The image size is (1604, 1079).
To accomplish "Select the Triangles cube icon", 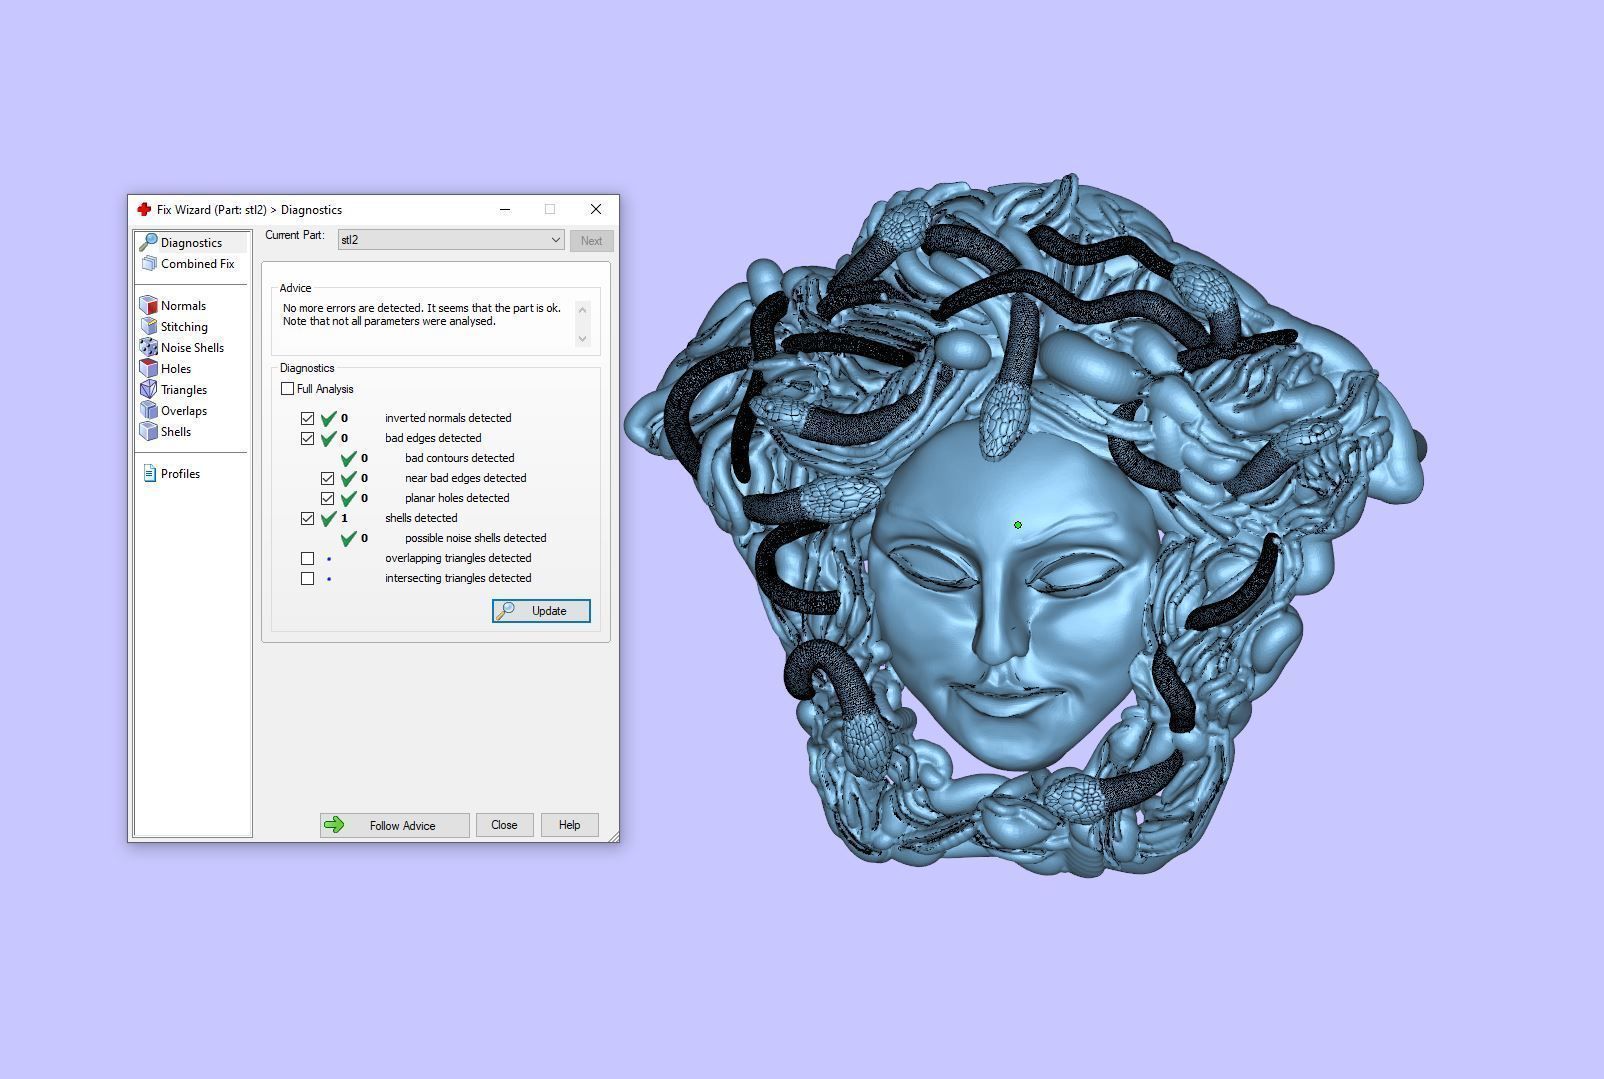I will point(149,389).
